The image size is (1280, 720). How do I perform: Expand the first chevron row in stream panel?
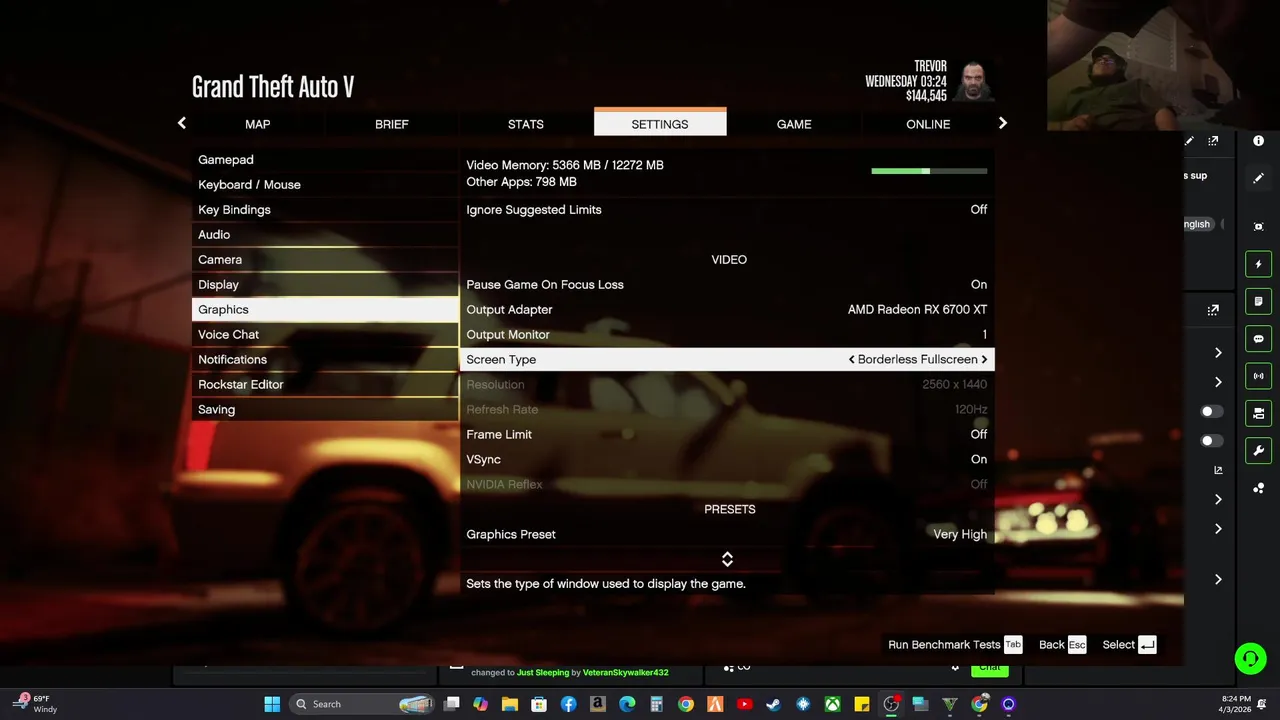click(1218, 353)
